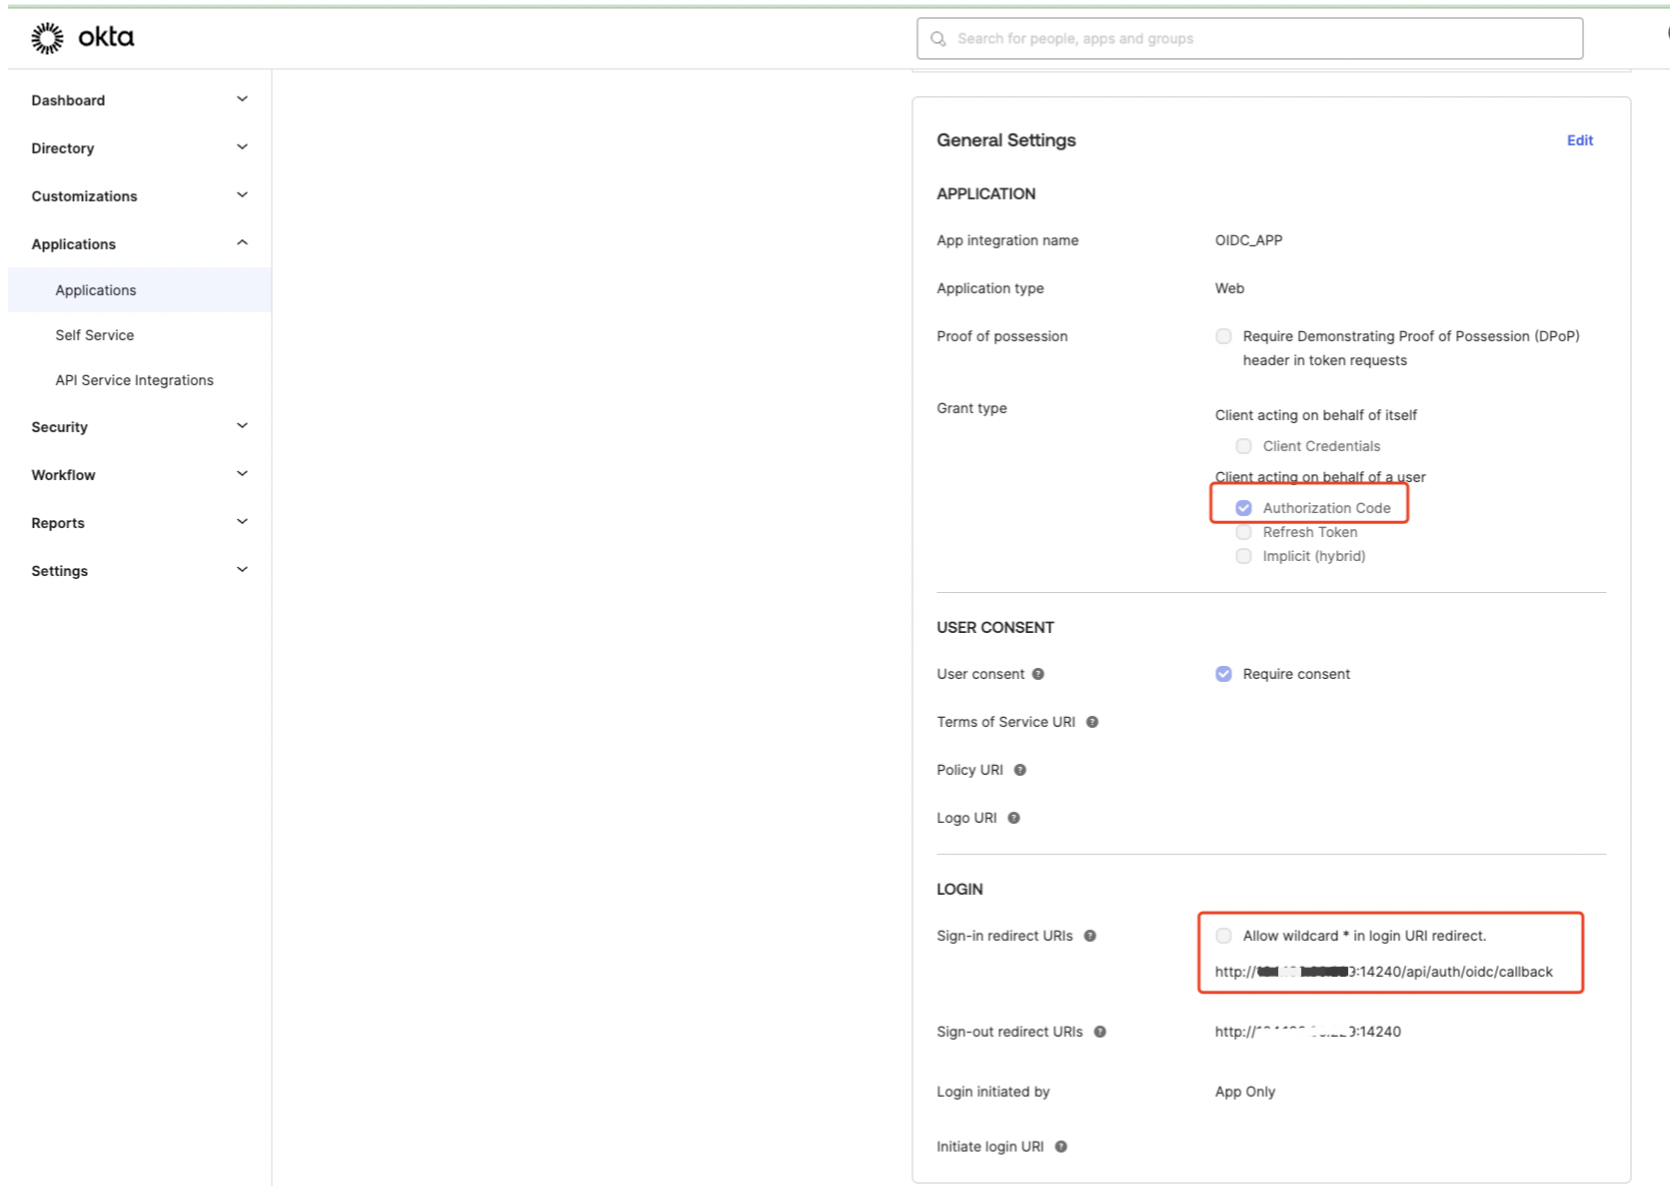
Task: Click Policy URI help icon
Action: tap(1020, 770)
